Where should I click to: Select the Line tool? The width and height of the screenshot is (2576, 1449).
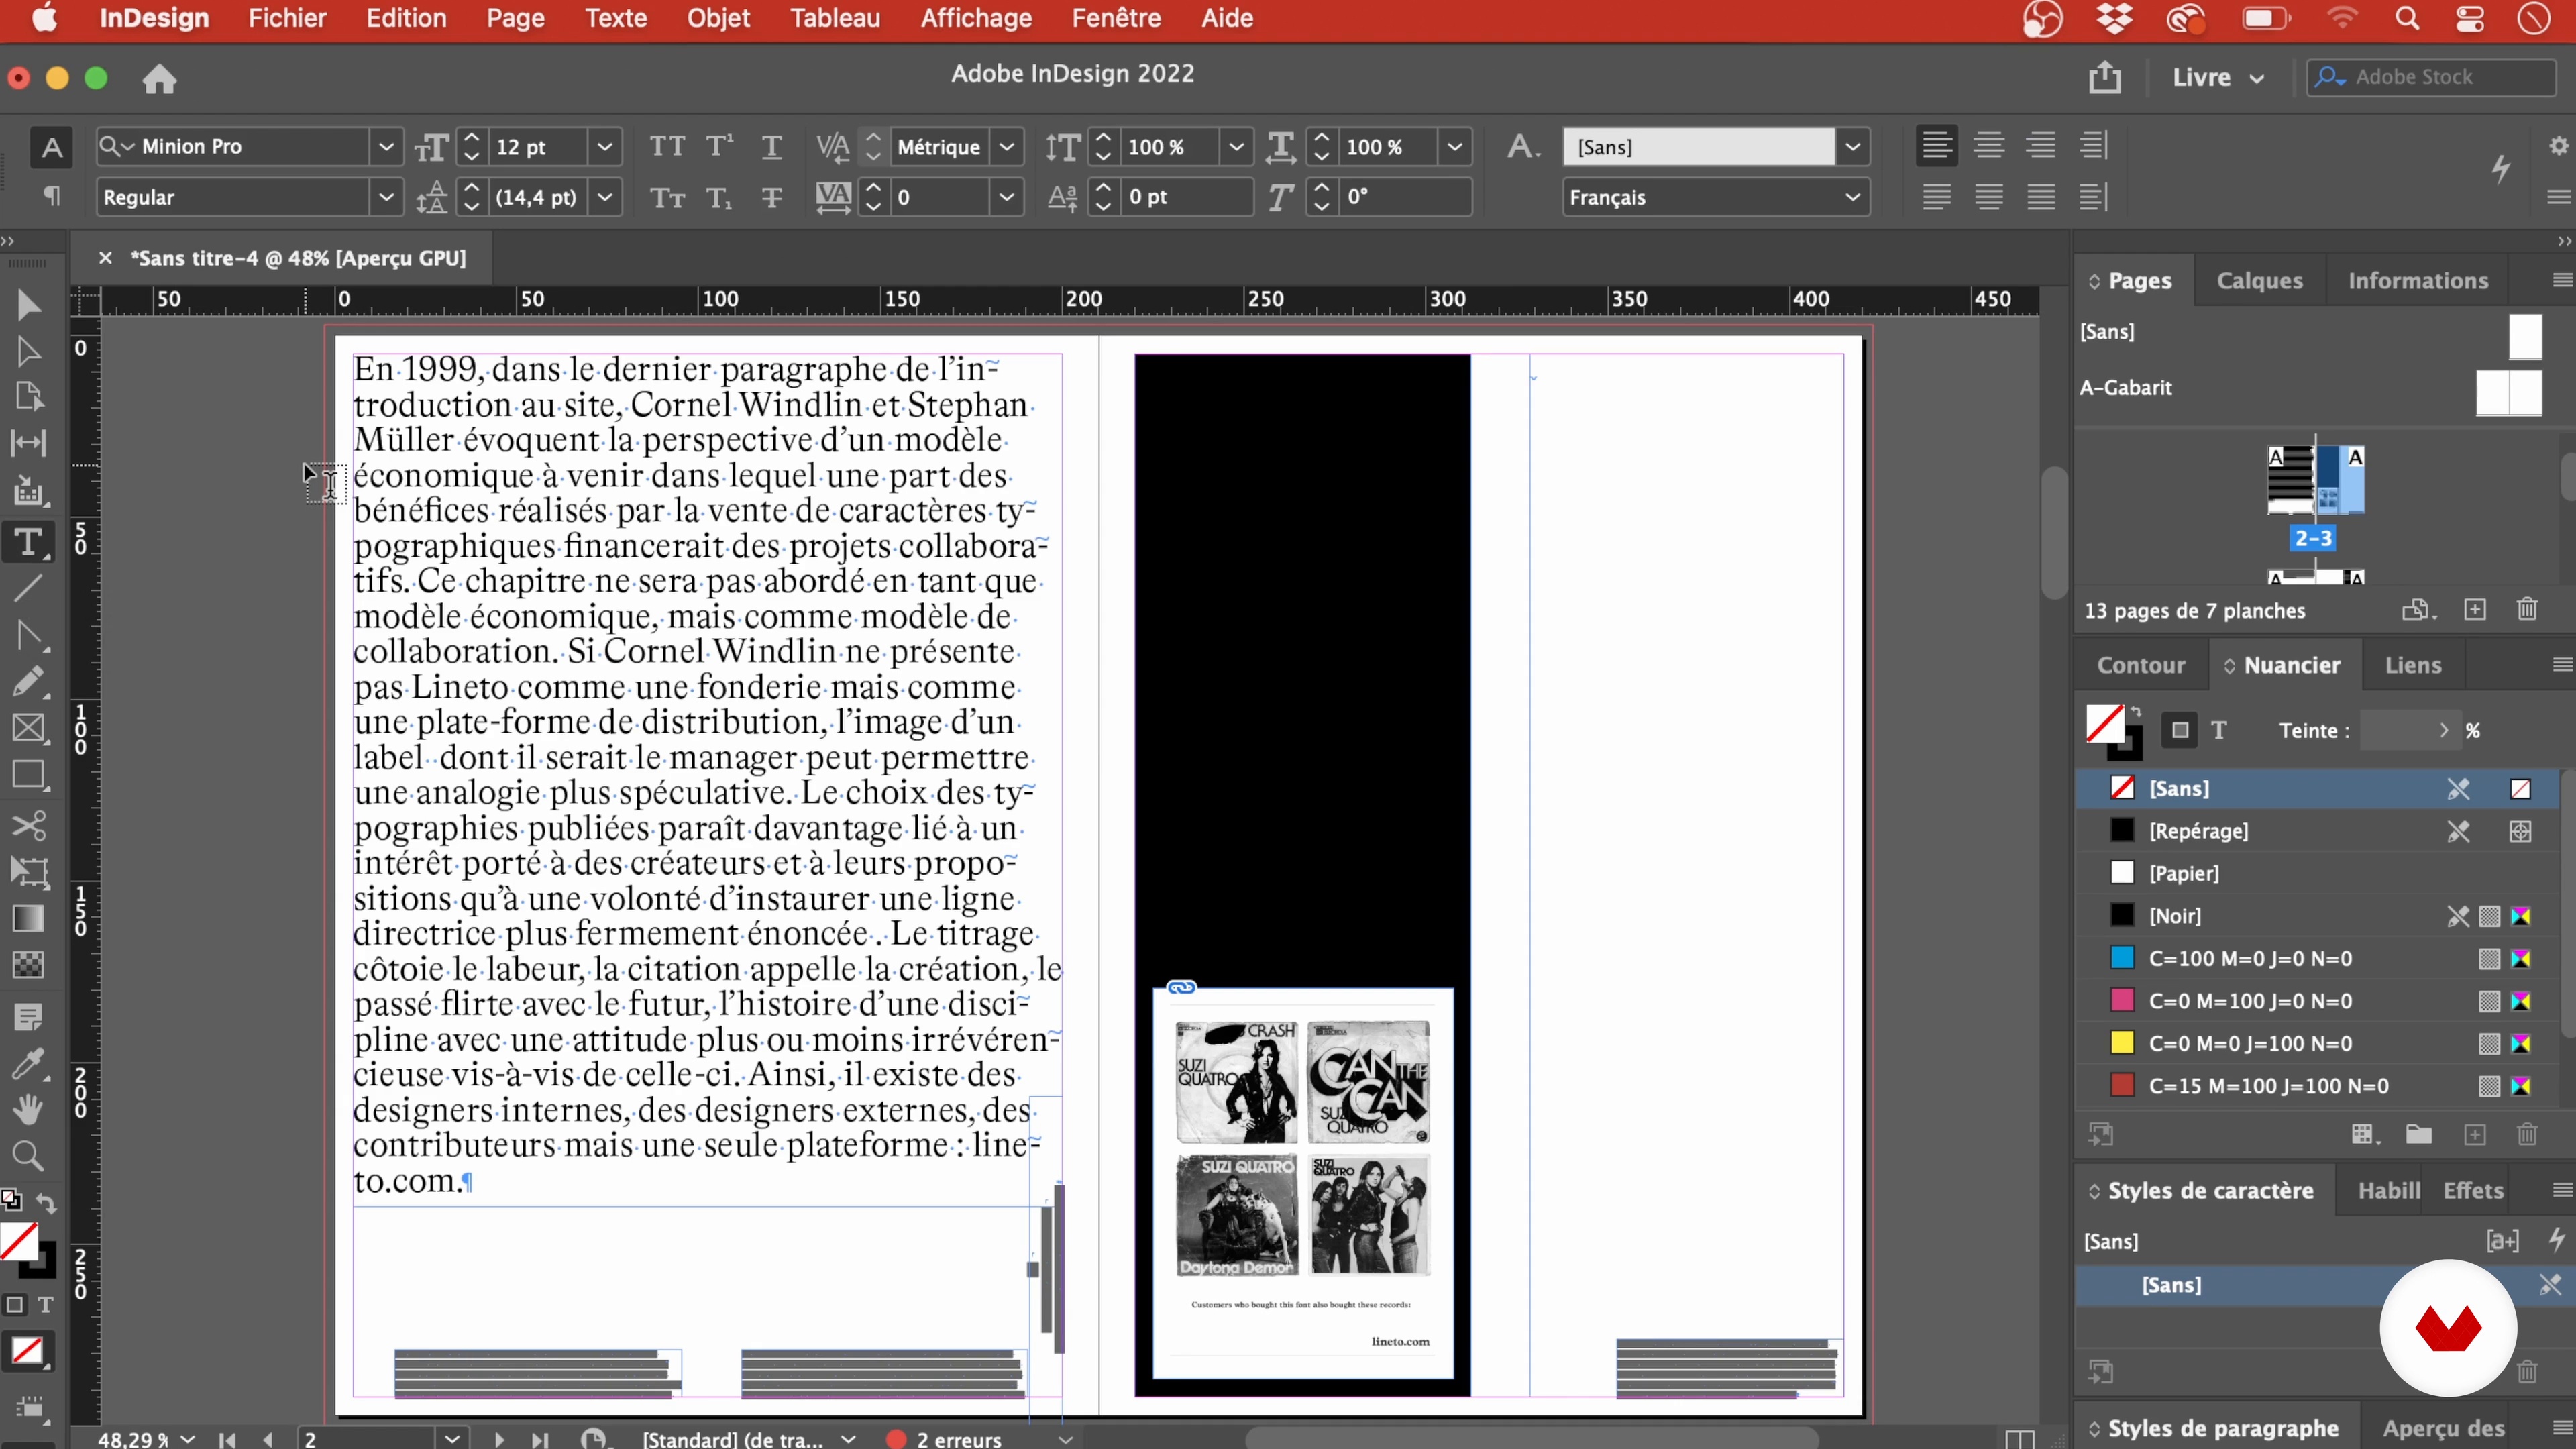pyautogui.click(x=28, y=589)
